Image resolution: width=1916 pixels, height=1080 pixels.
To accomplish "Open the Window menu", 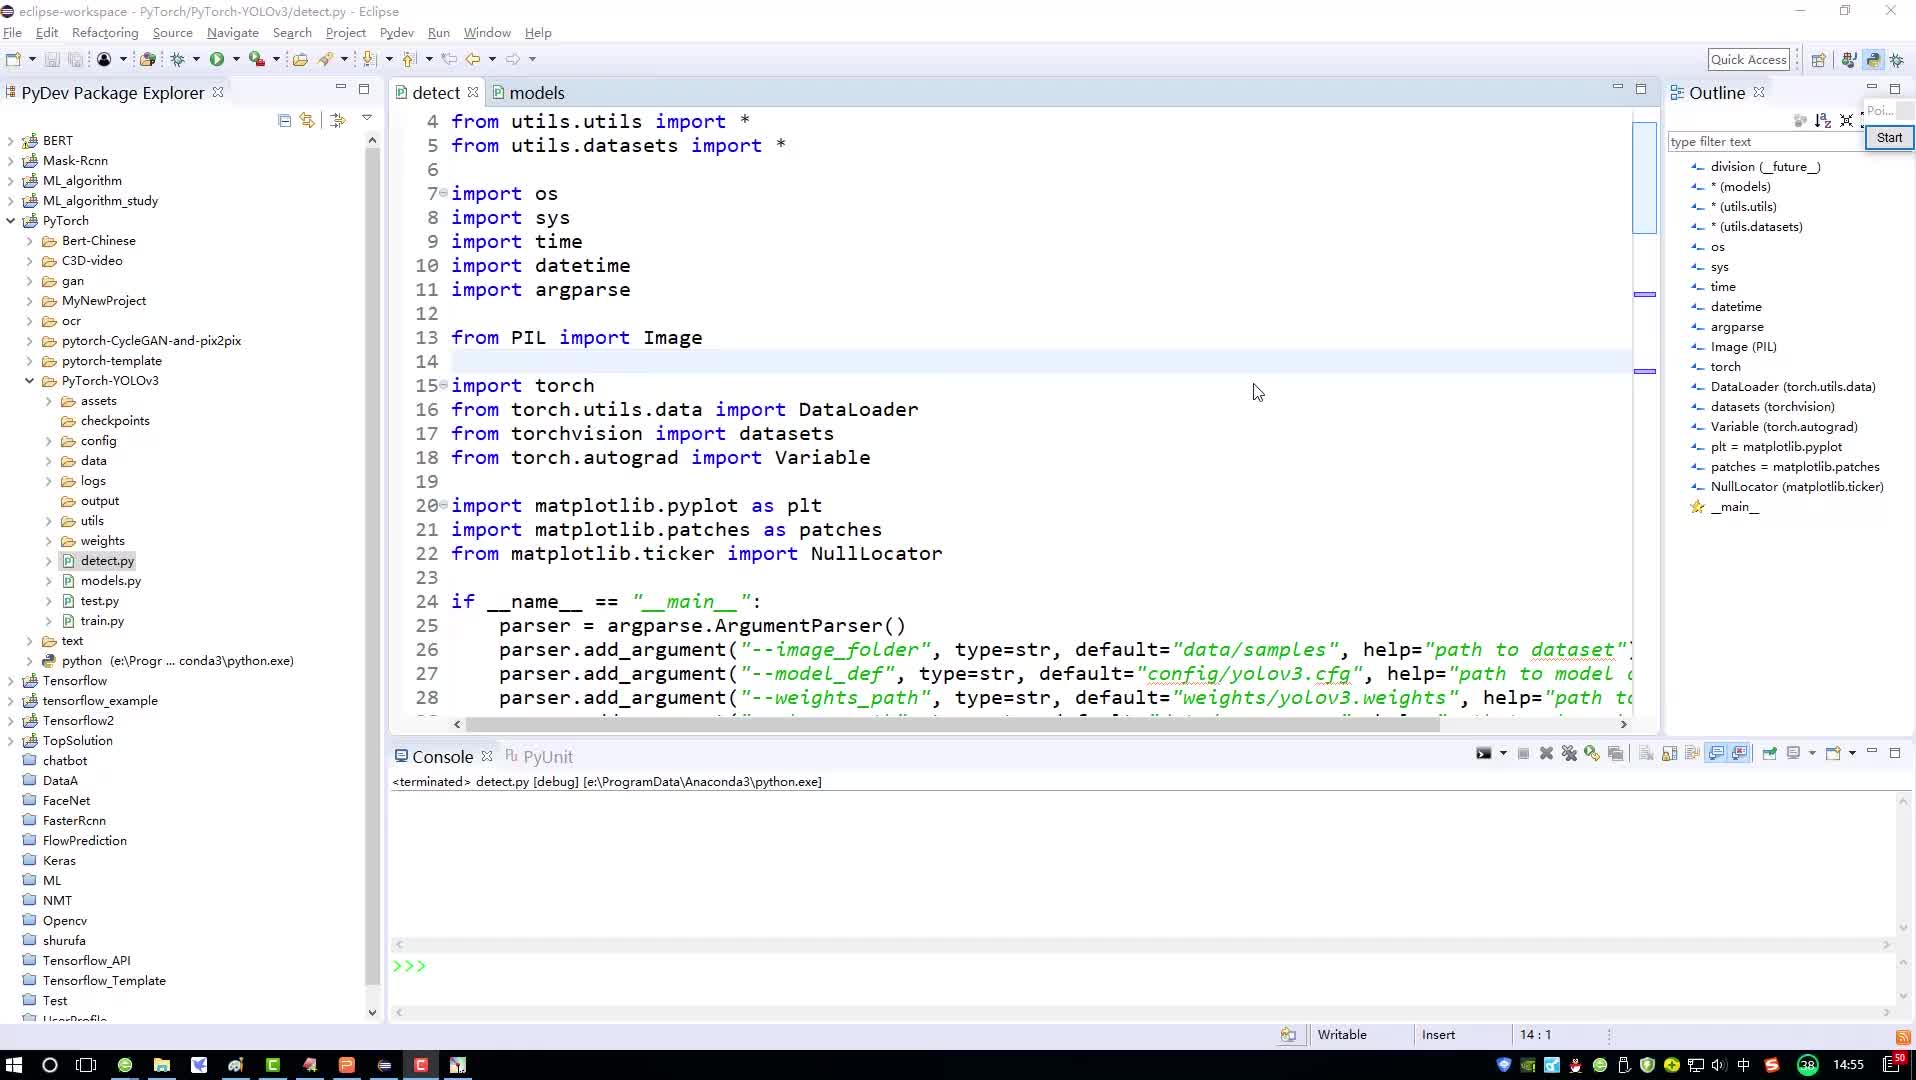I will pyautogui.click(x=487, y=33).
